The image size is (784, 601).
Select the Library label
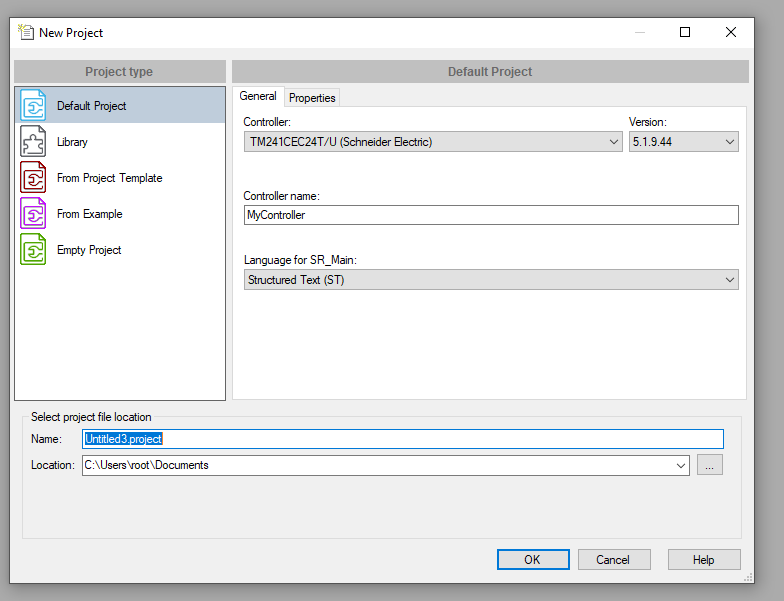[x=72, y=142]
